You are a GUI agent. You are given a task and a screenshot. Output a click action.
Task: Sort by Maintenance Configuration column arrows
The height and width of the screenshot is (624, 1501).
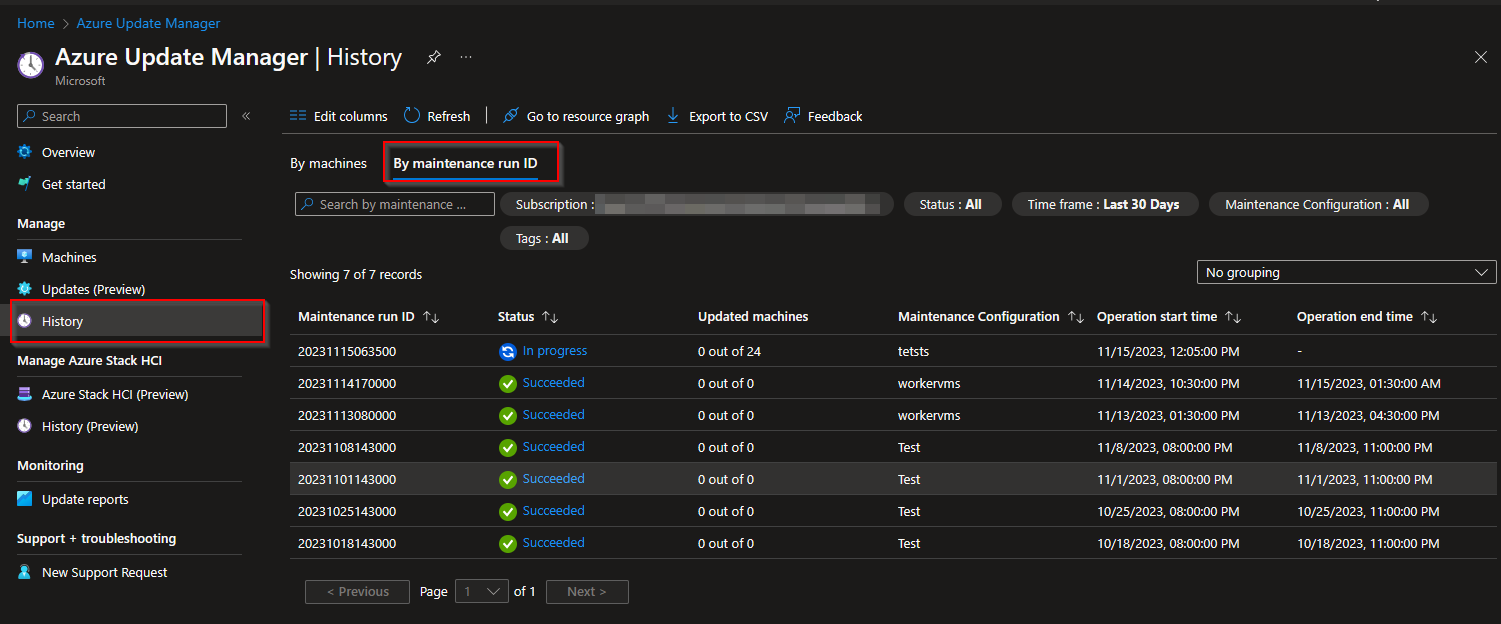(x=1076, y=317)
